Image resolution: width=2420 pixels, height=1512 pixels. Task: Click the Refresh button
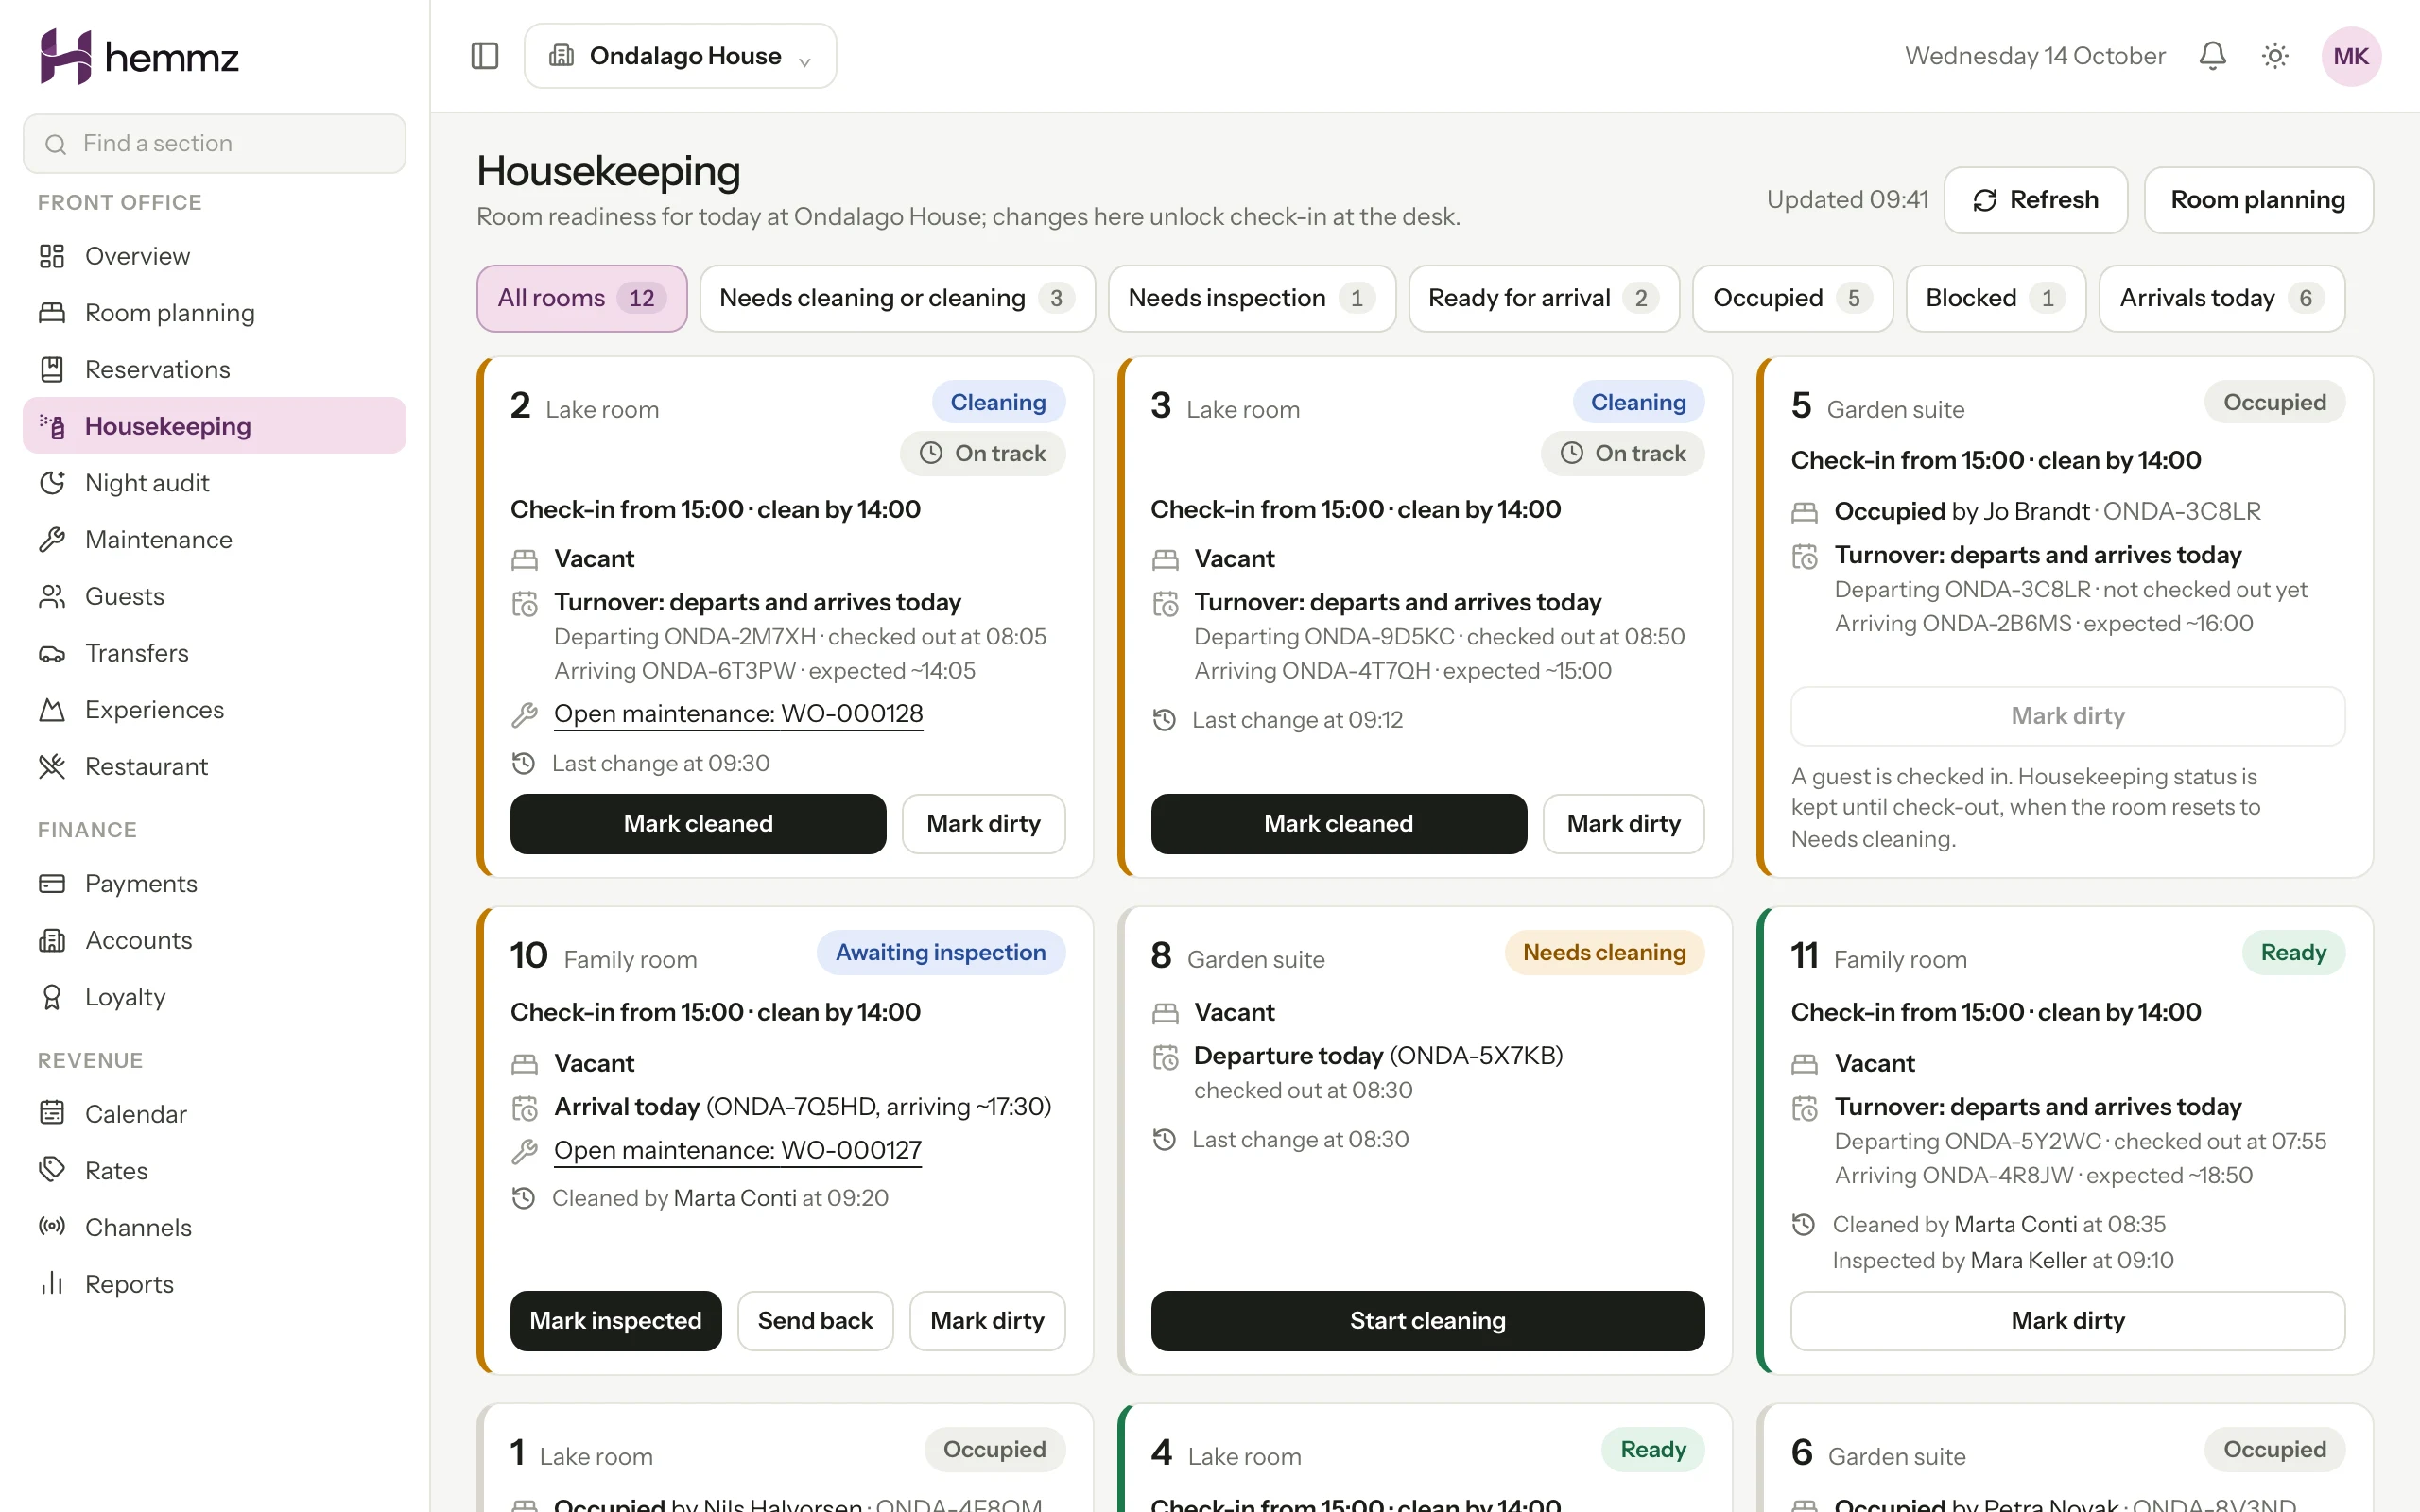[x=2035, y=200]
